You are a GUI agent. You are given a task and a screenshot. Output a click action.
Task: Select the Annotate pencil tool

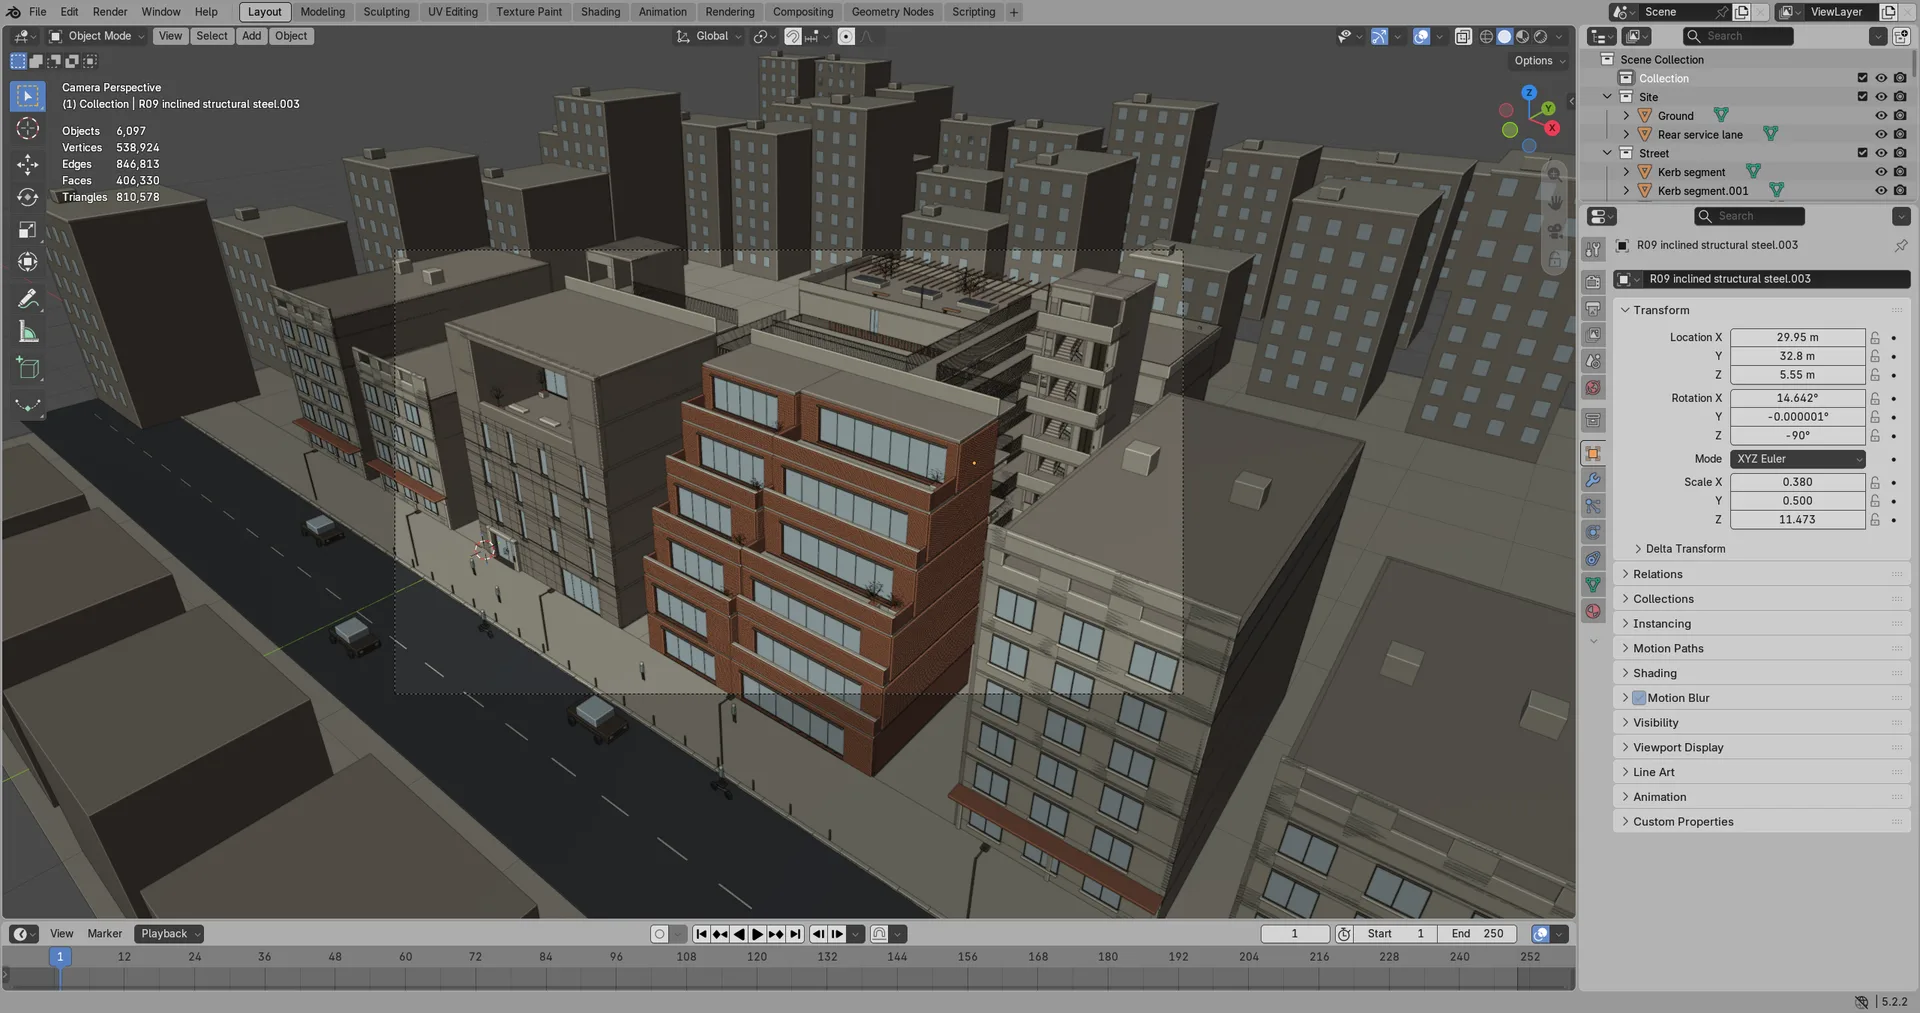pos(28,299)
